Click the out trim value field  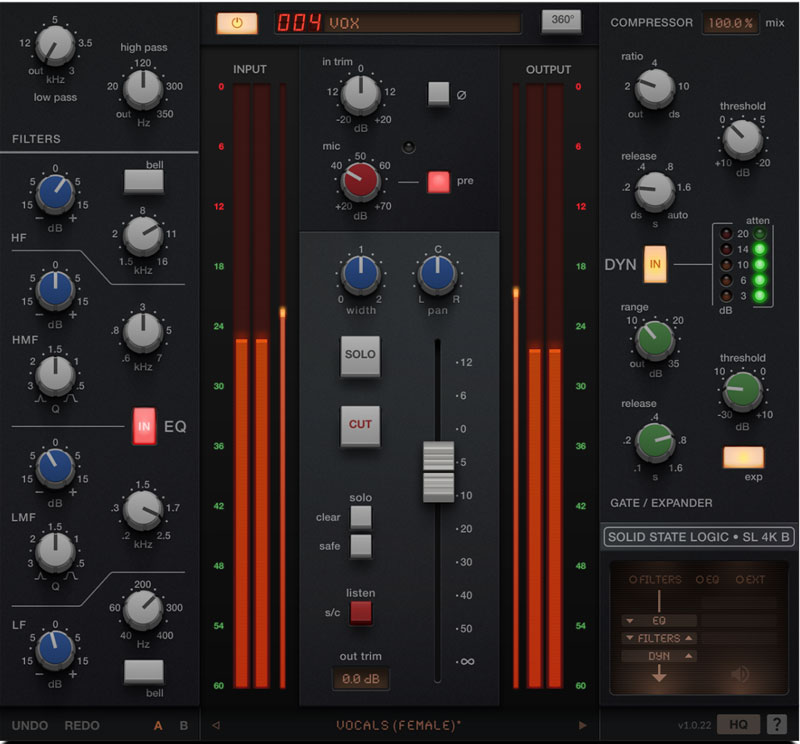click(x=361, y=679)
